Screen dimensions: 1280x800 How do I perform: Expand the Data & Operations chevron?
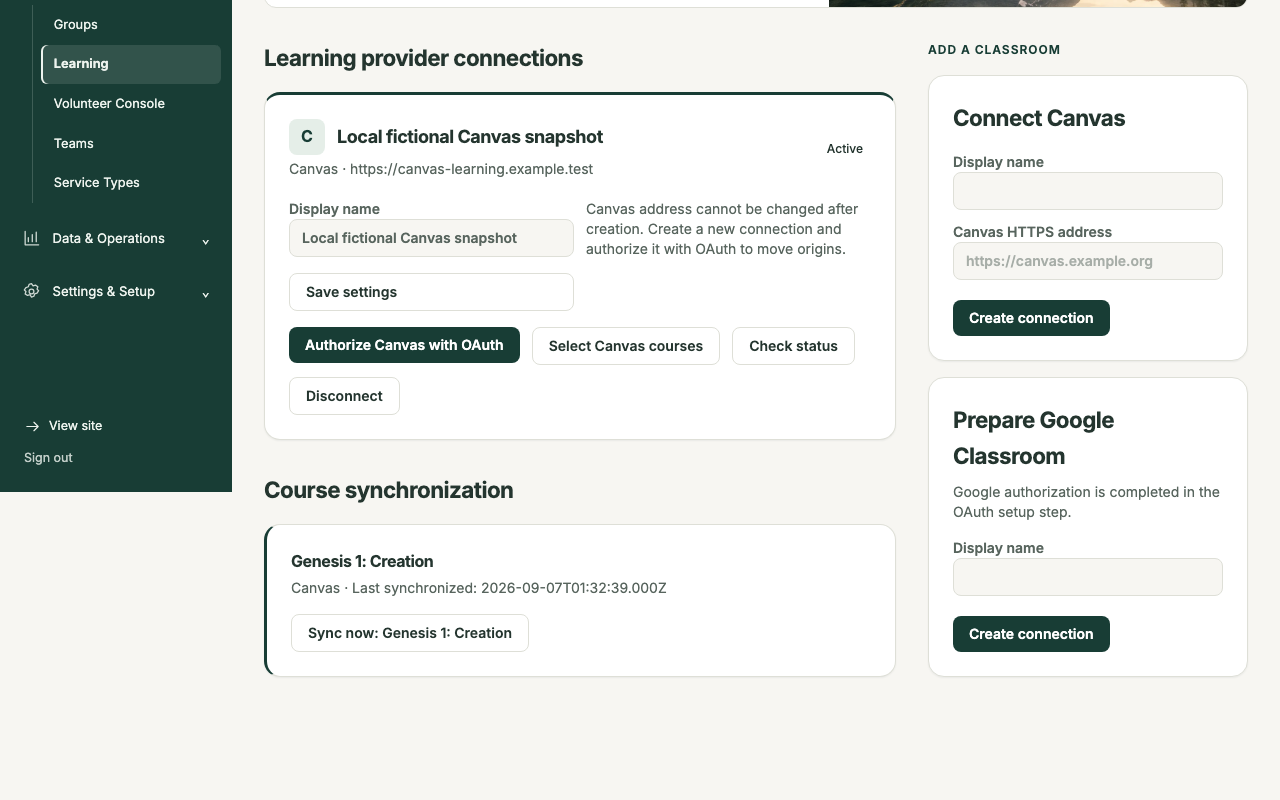tap(206, 241)
